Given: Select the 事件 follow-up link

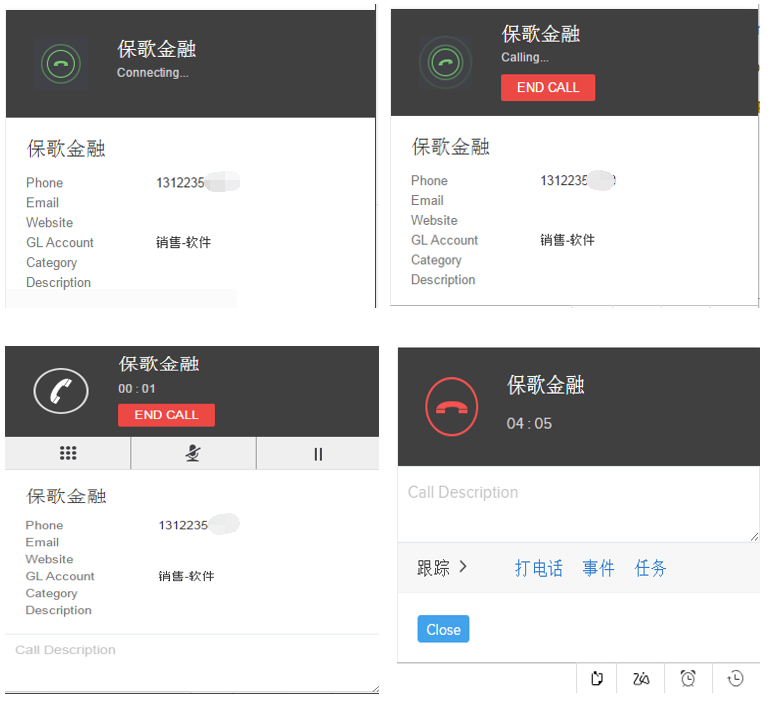Looking at the screenshot, I should pos(598,568).
